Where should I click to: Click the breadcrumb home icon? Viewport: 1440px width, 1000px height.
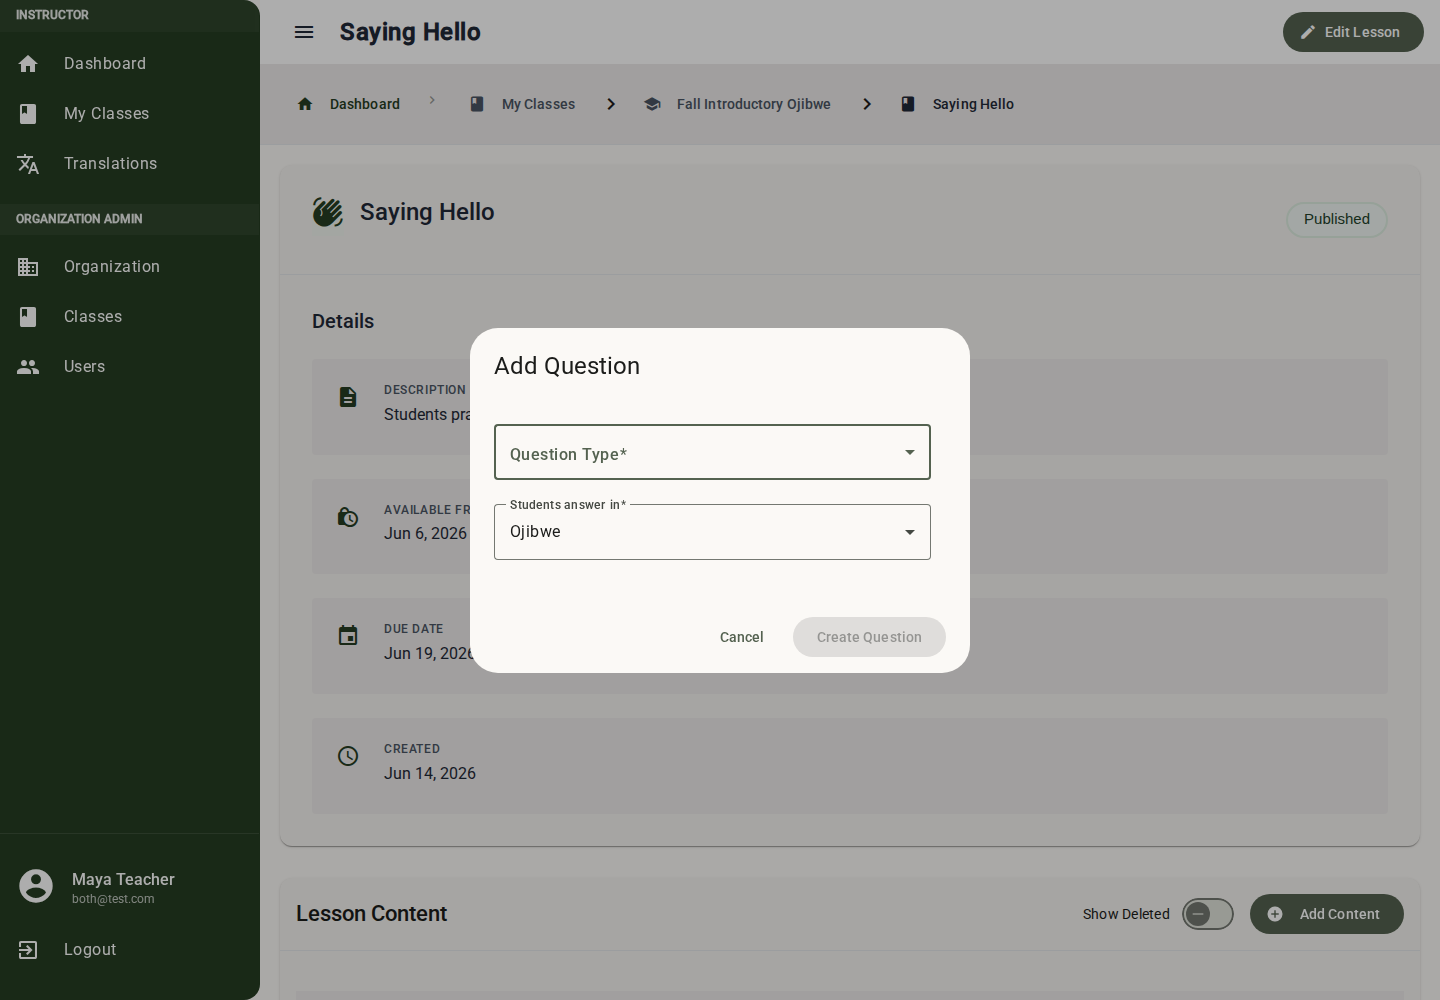coord(305,104)
